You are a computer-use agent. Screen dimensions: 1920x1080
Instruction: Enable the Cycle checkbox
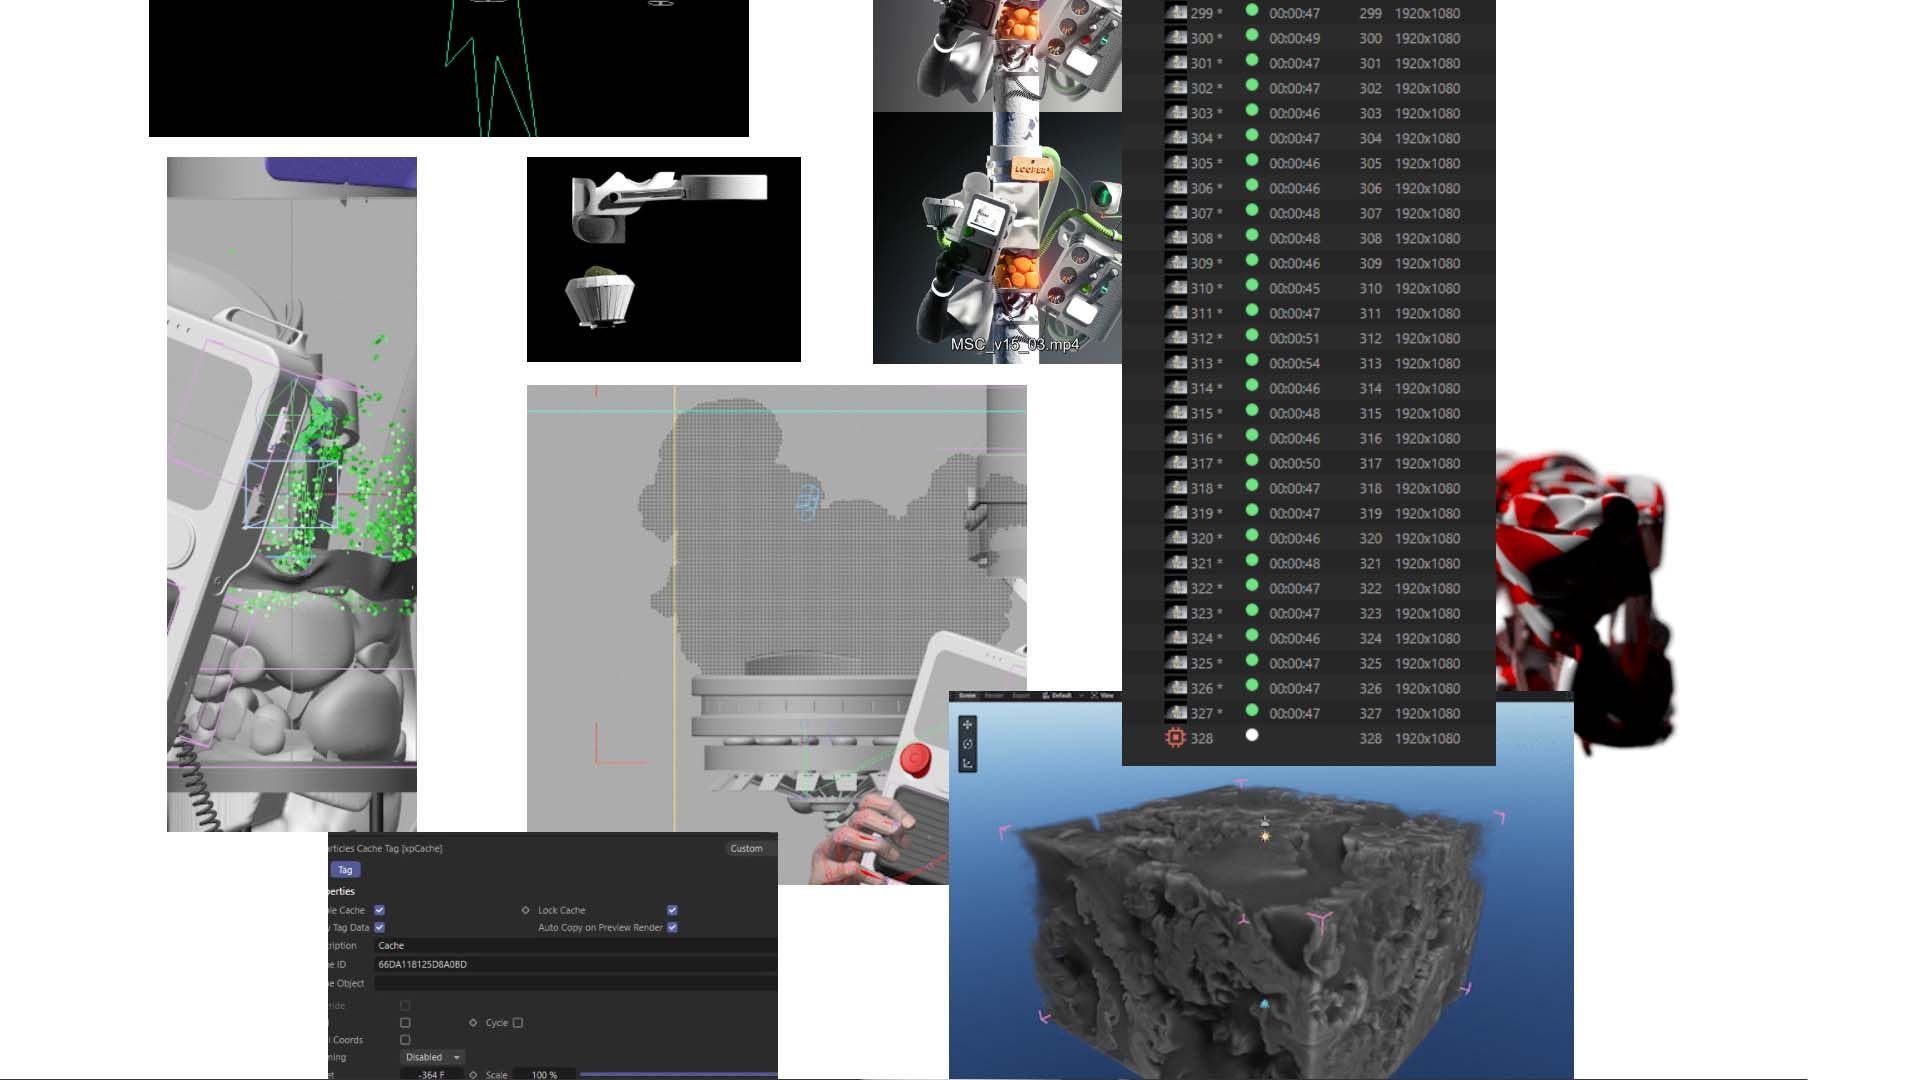pyautogui.click(x=517, y=1023)
